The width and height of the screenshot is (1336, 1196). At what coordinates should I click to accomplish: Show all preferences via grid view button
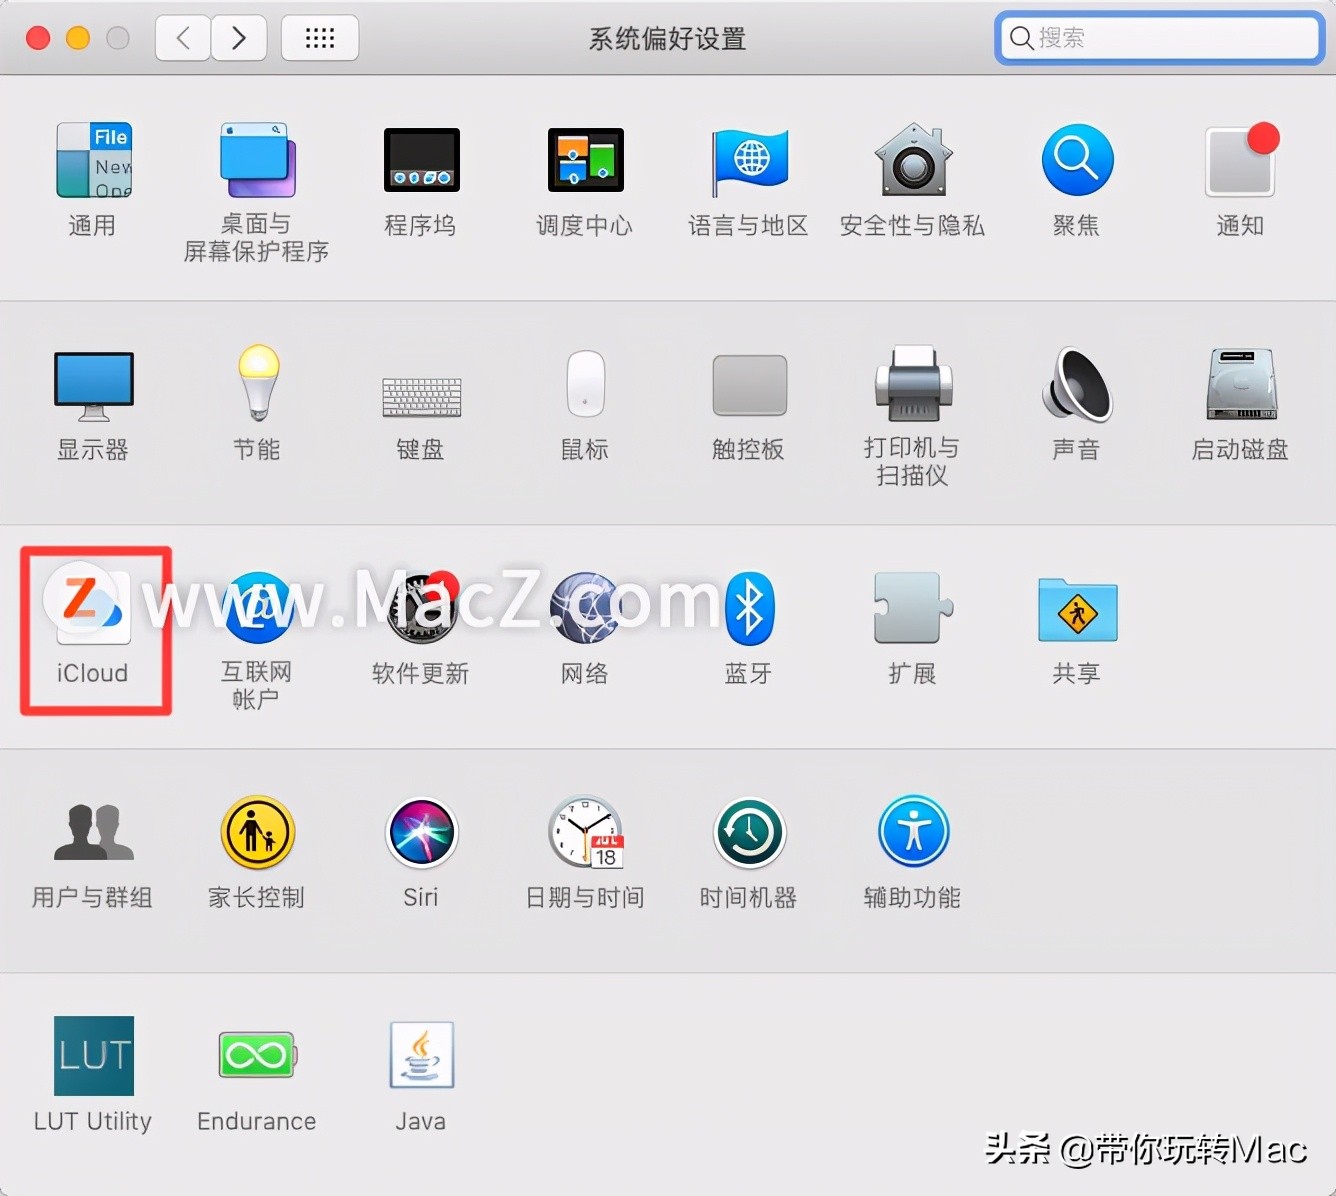click(319, 37)
